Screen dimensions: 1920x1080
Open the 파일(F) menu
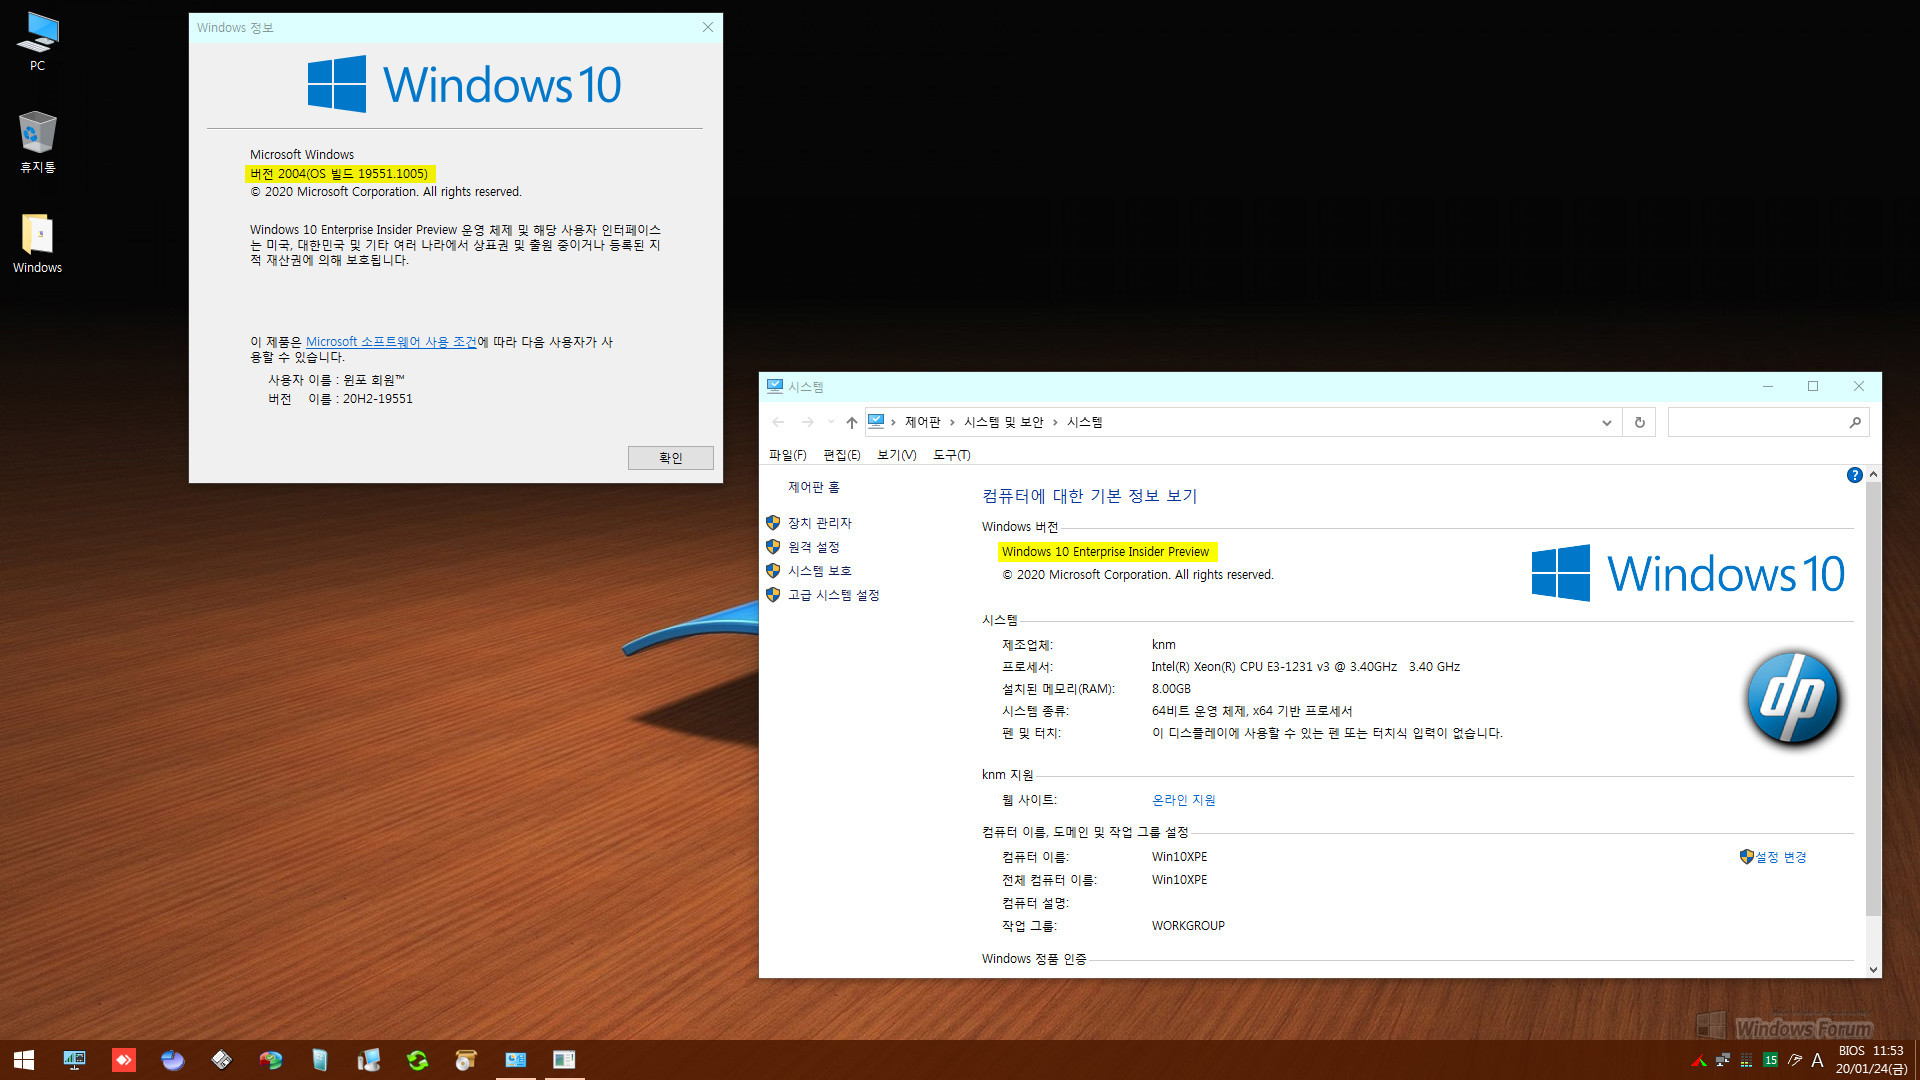787,455
